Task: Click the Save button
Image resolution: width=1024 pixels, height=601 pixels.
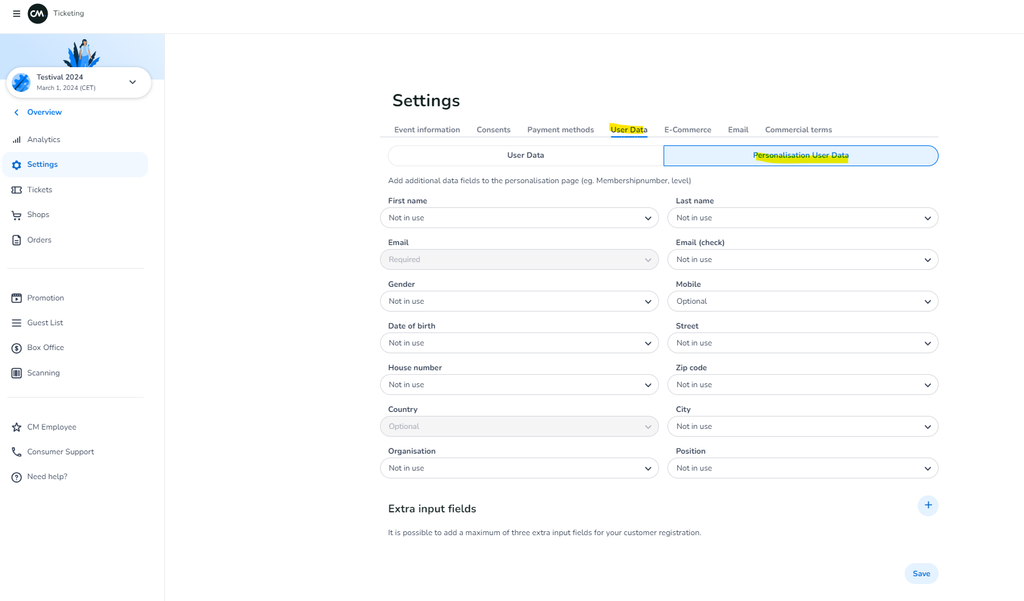Action: coord(921,574)
